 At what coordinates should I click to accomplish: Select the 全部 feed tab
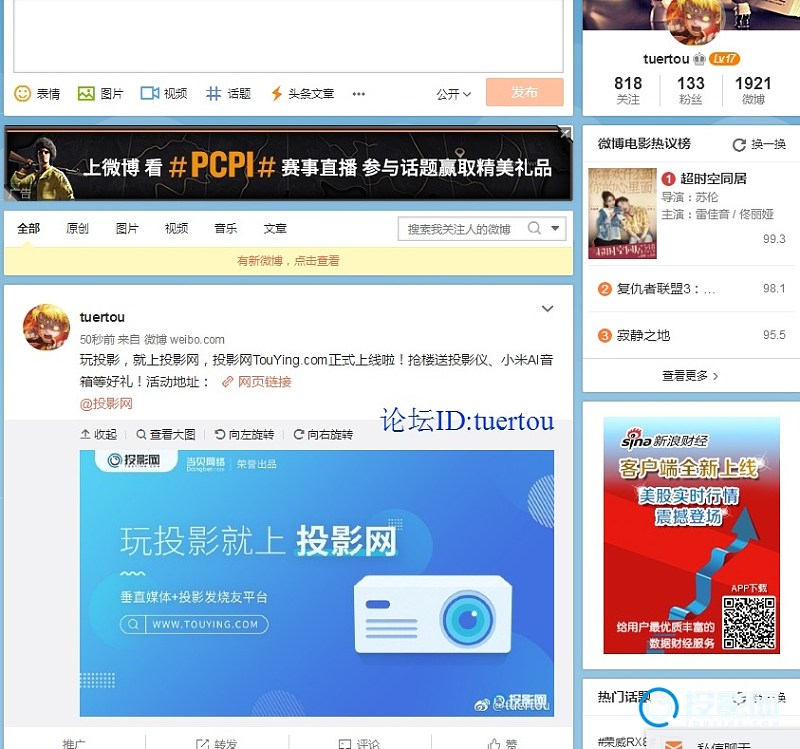[x=29, y=229]
